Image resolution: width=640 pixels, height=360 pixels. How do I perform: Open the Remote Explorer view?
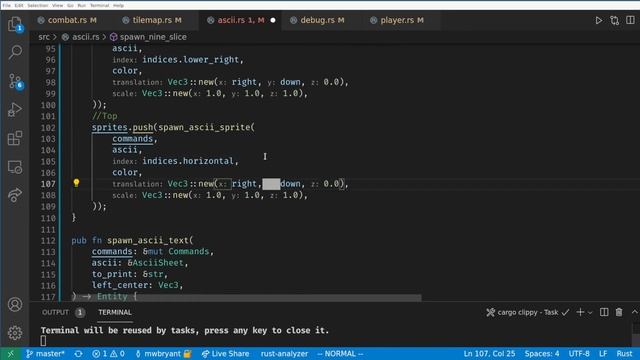[15, 167]
